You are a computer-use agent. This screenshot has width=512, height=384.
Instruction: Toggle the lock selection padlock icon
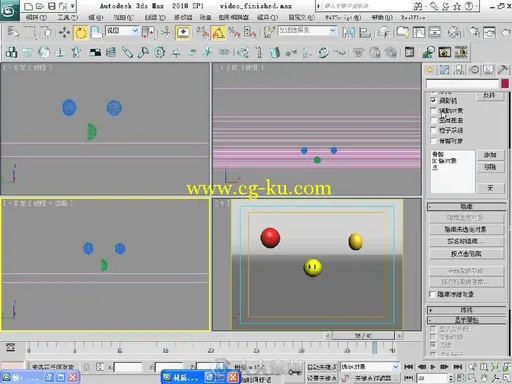click(87, 367)
